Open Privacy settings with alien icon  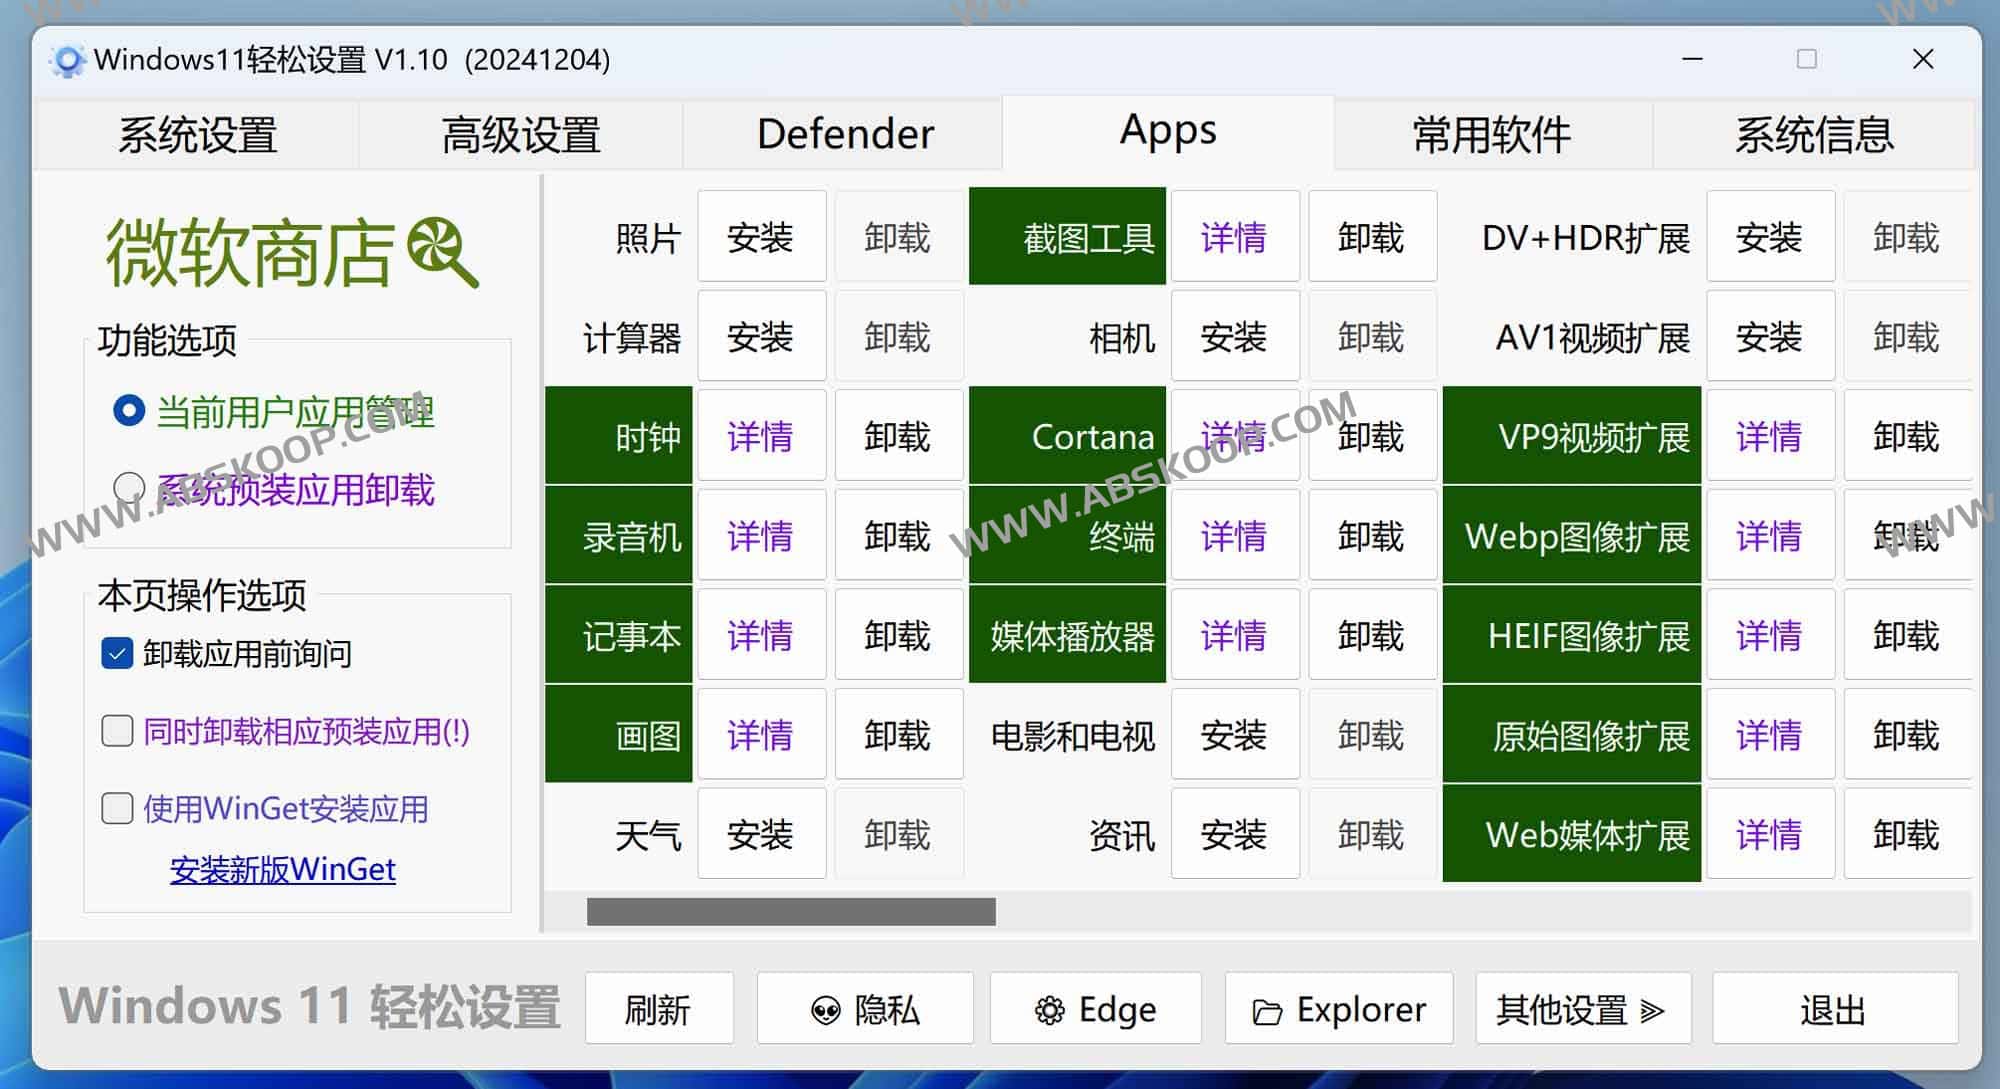865,1010
